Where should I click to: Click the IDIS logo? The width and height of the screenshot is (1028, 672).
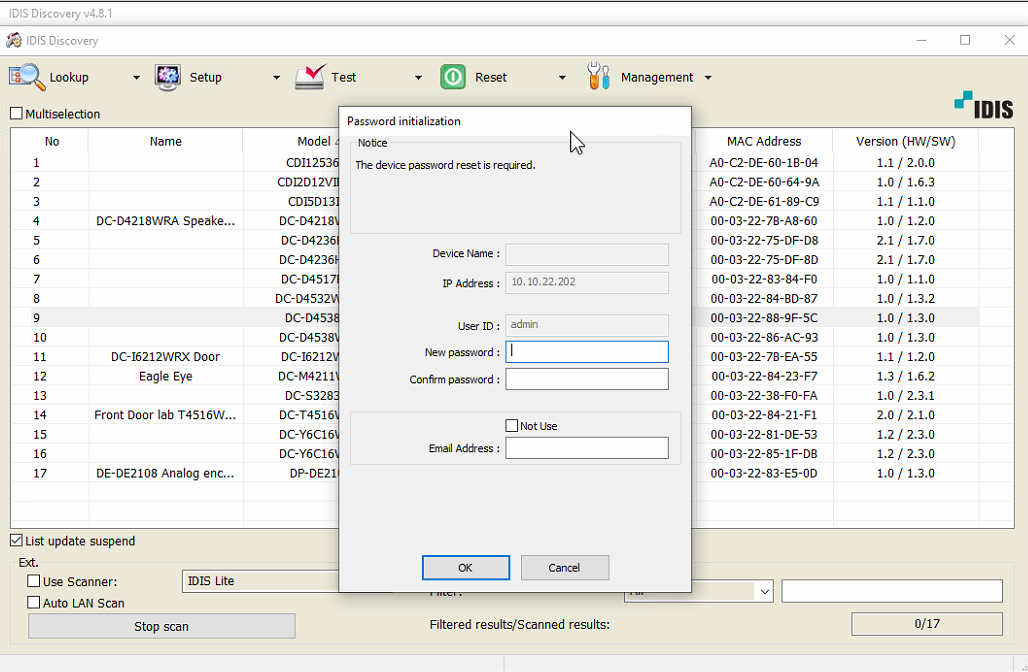[983, 105]
